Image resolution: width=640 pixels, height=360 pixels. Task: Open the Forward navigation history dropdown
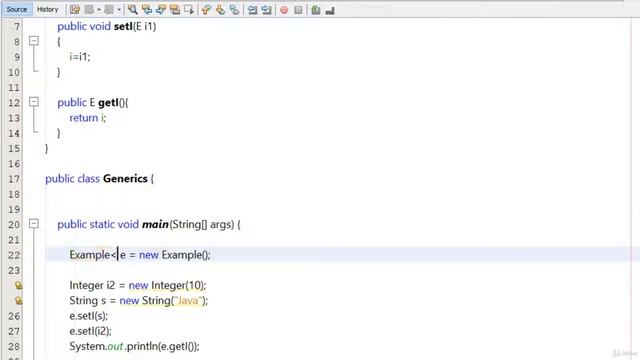pos(119,10)
